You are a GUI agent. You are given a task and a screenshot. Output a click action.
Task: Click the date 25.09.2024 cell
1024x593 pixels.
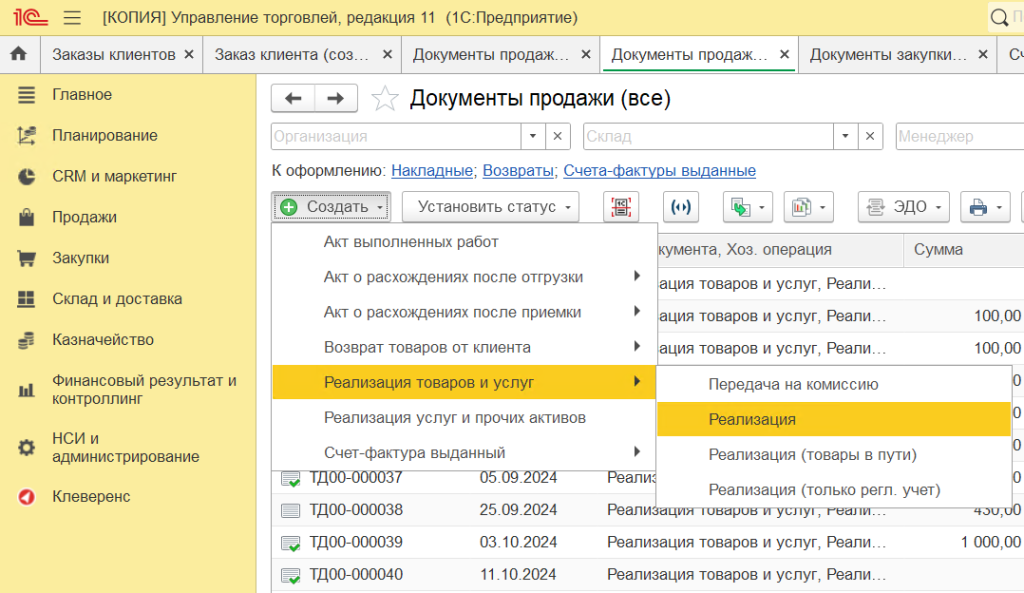[x=518, y=510]
